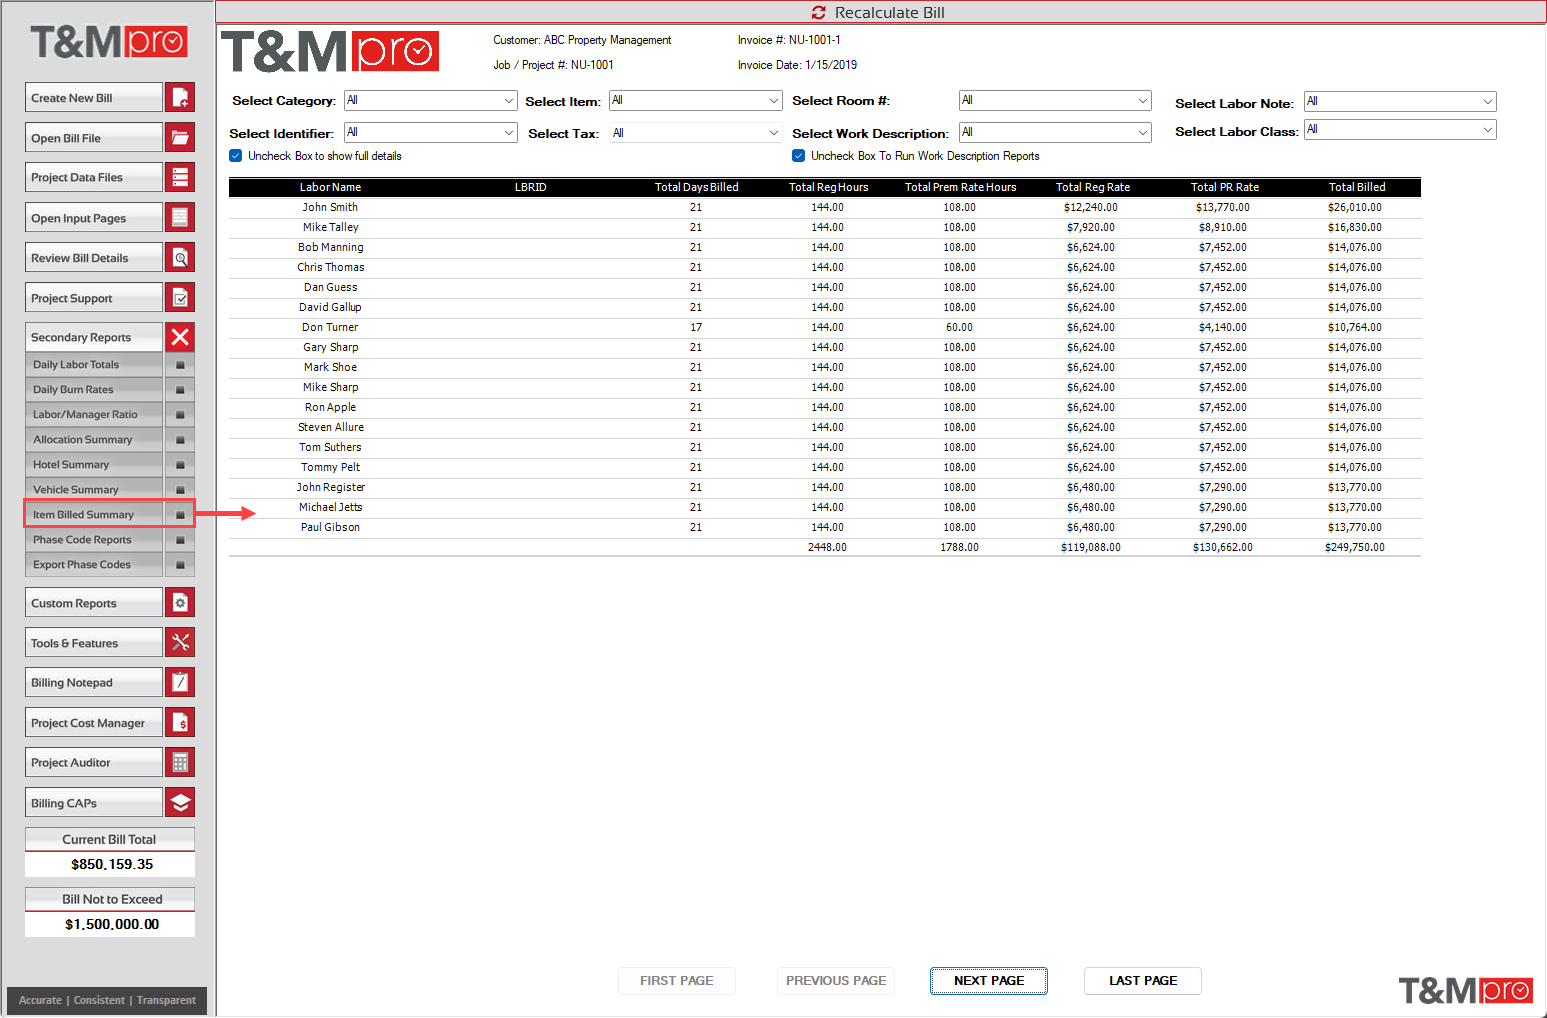
Task: Click the Create New Bill document icon
Action: [x=180, y=97]
